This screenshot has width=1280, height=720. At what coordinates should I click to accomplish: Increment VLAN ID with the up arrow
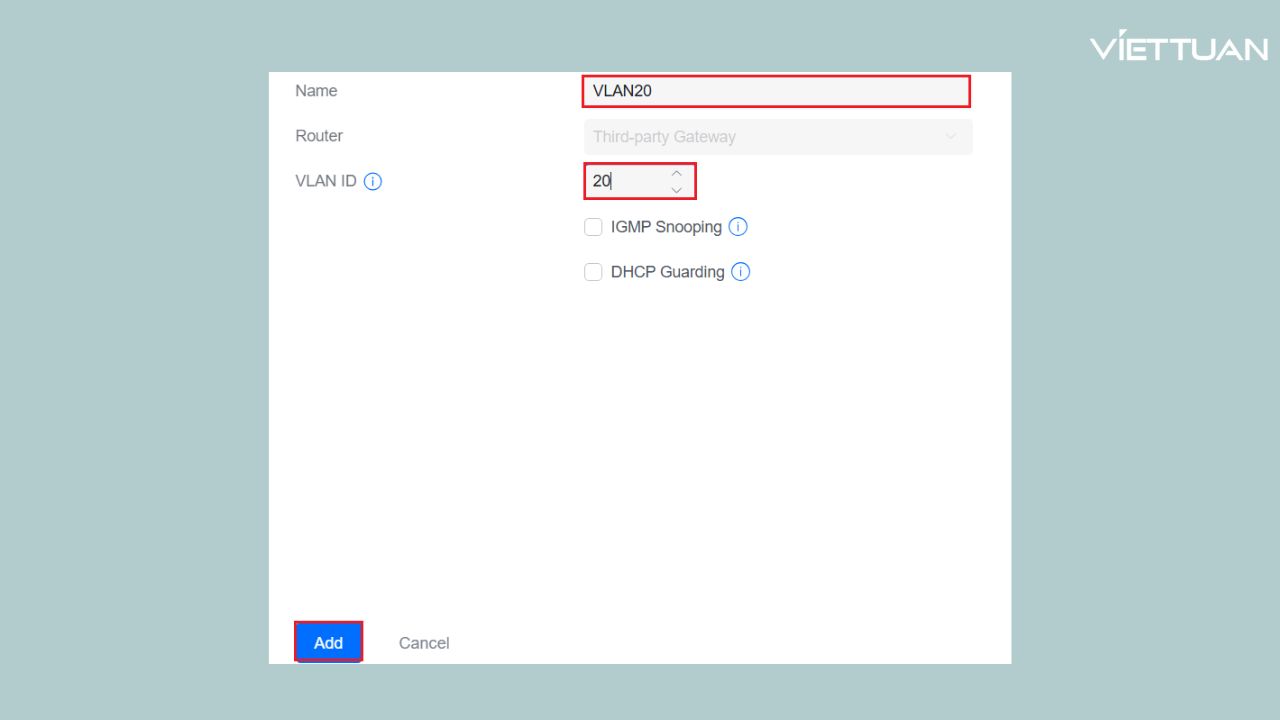(x=676, y=173)
